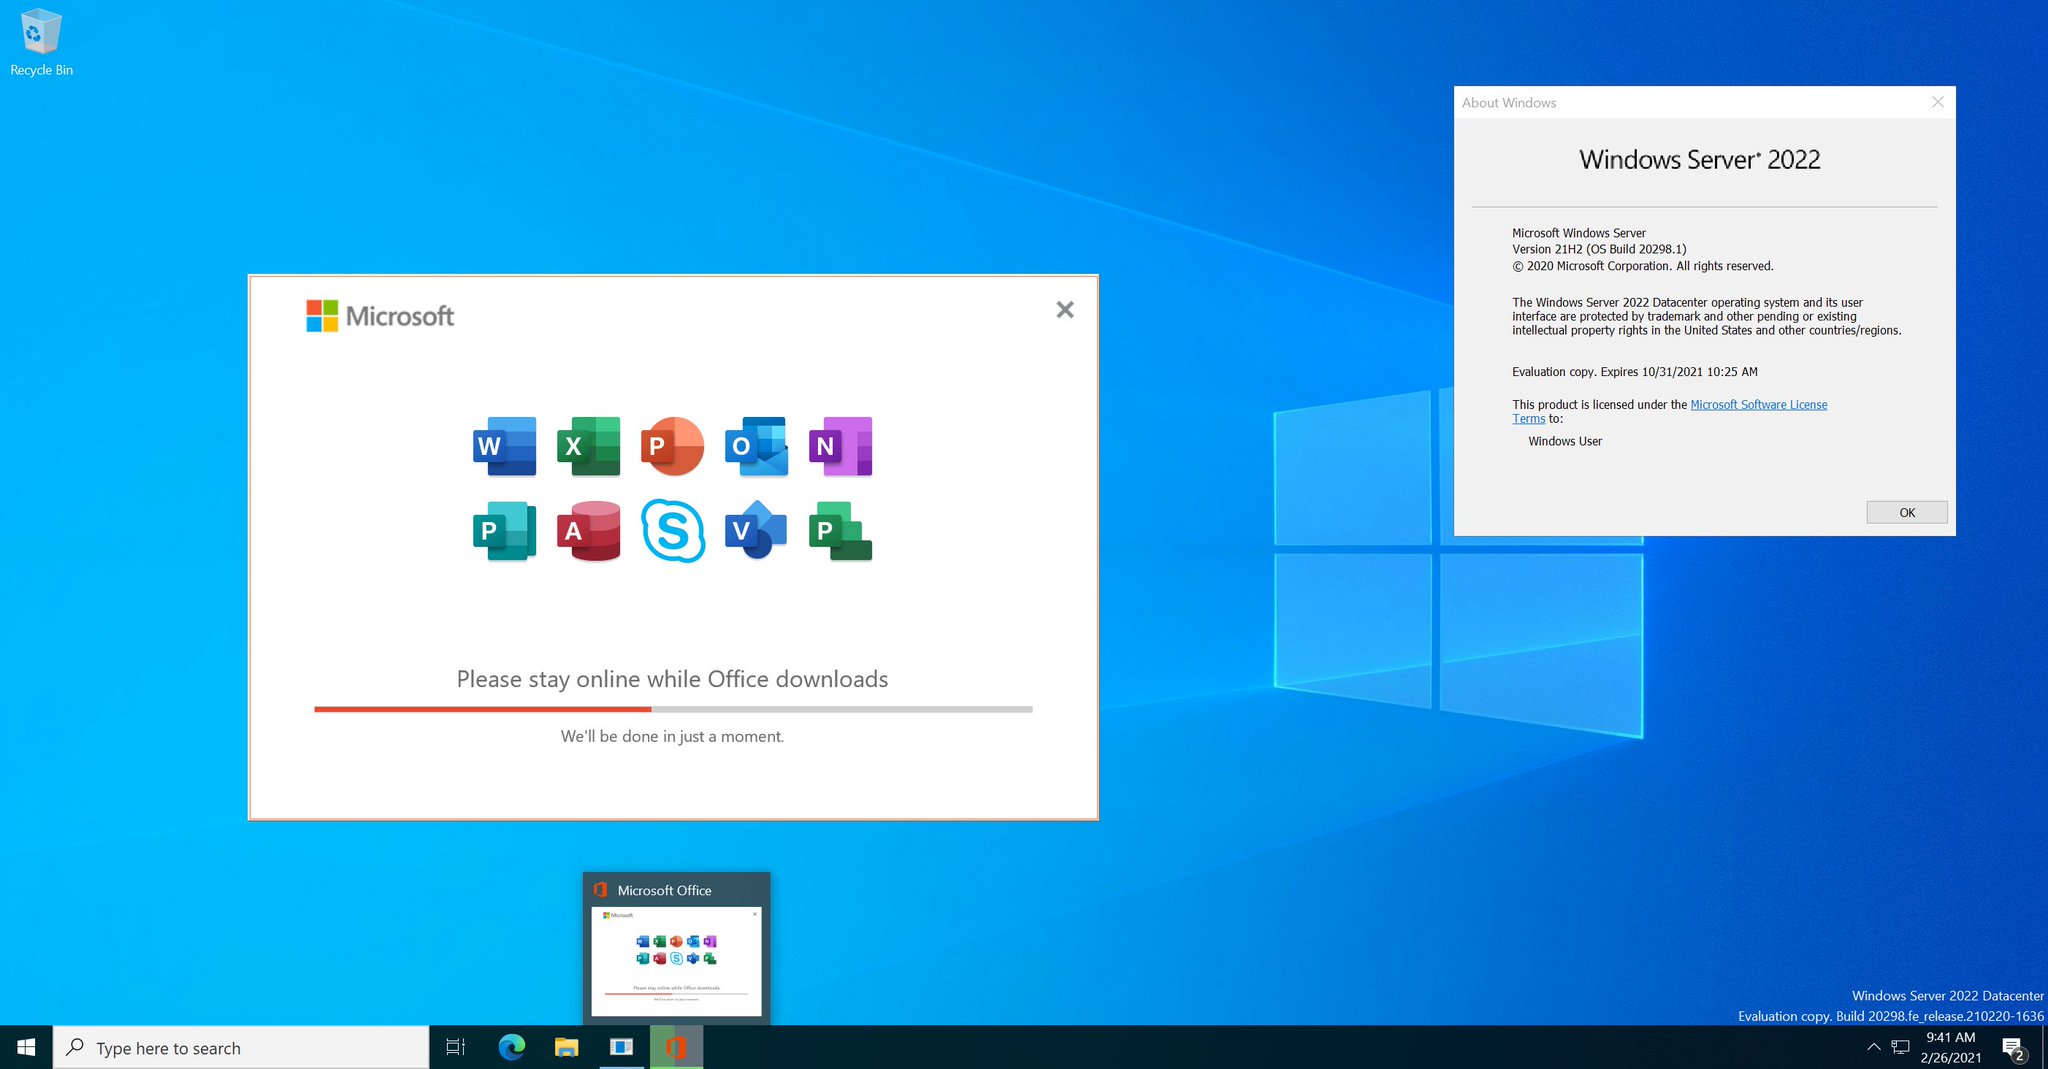The width and height of the screenshot is (2048, 1069).
Task: Launch Microsoft Edge from the taskbar
Action: (x=513, y=1047)
